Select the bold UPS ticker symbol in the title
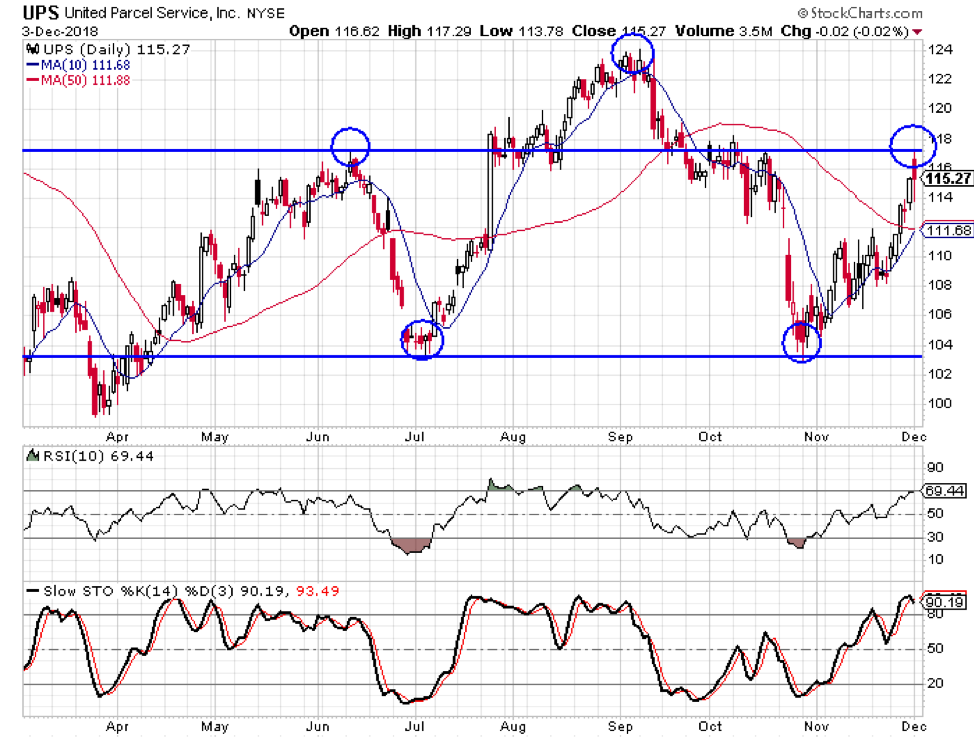 pyautogui.click(x=41, y=13)
